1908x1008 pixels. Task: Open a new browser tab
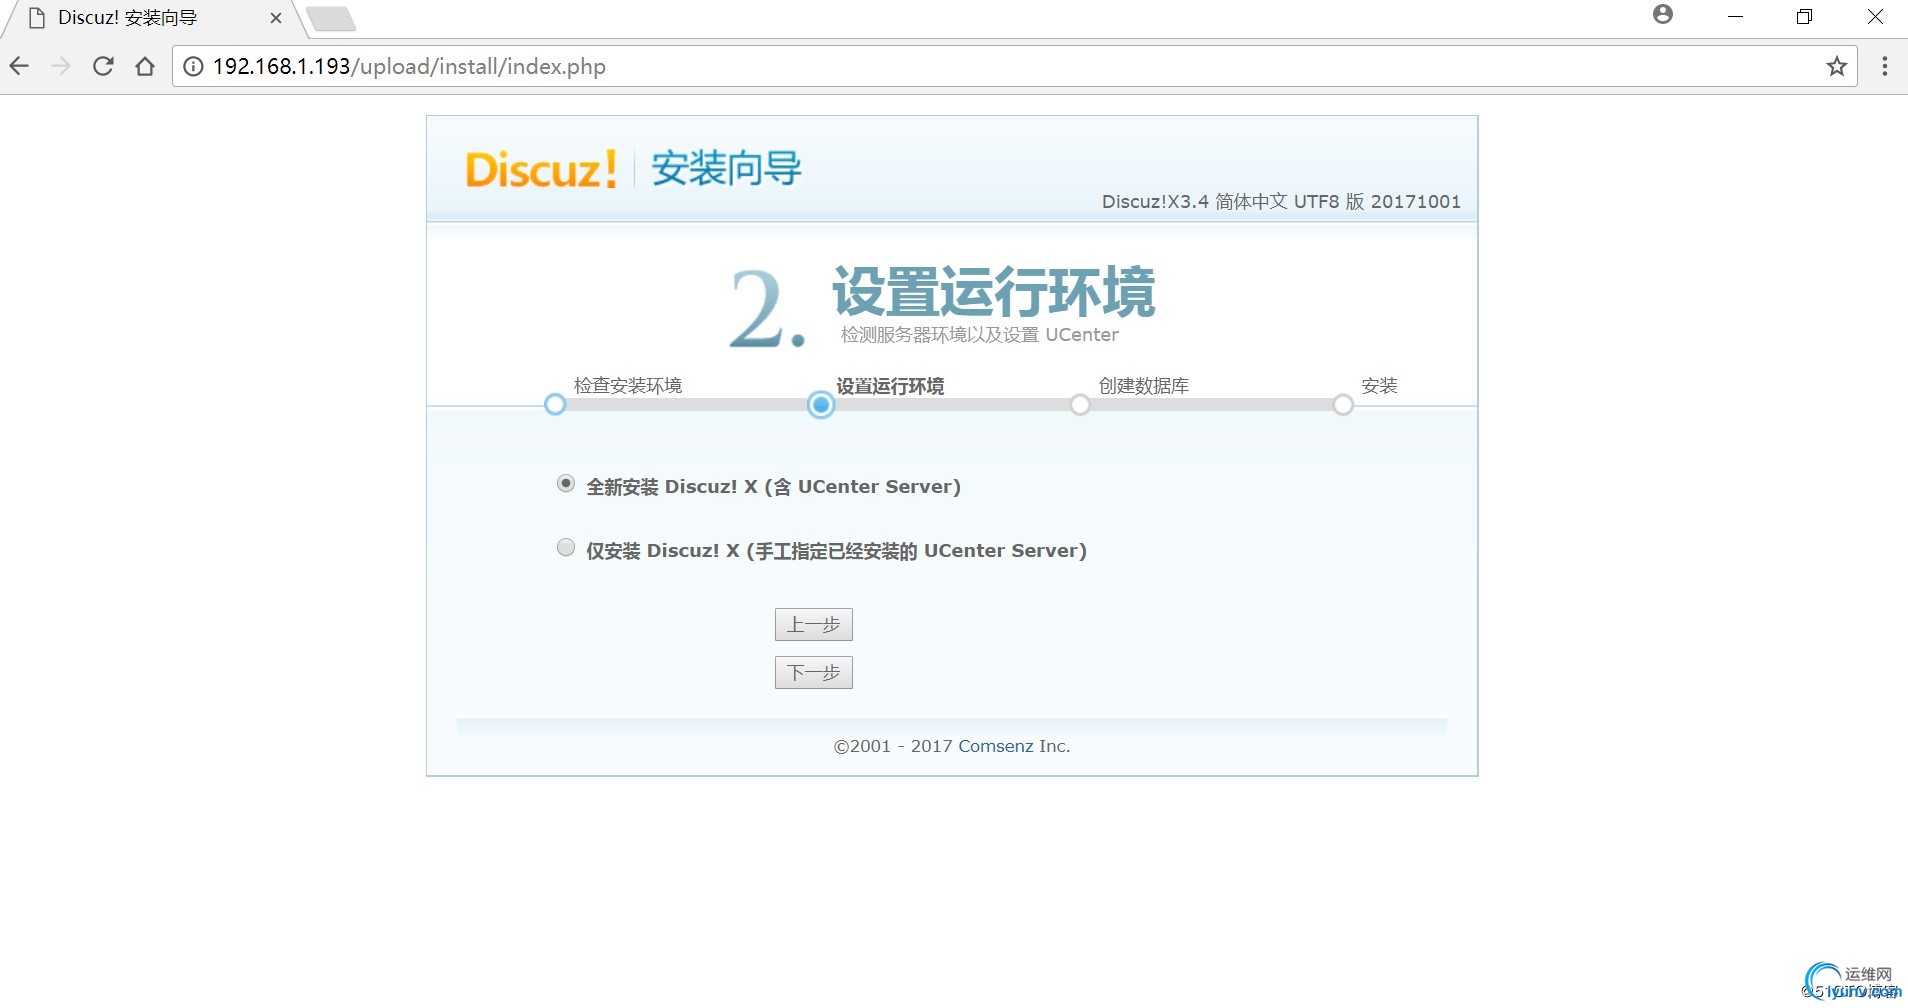point(330,19)
